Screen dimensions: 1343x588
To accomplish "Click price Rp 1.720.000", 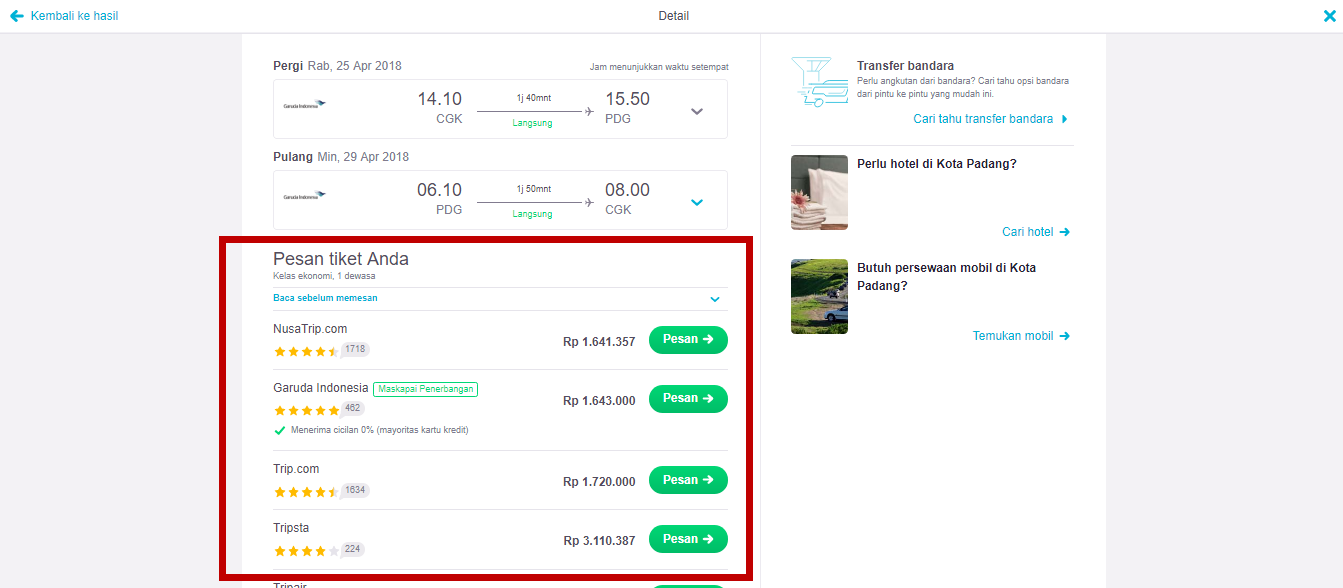I will click(599, 482).
